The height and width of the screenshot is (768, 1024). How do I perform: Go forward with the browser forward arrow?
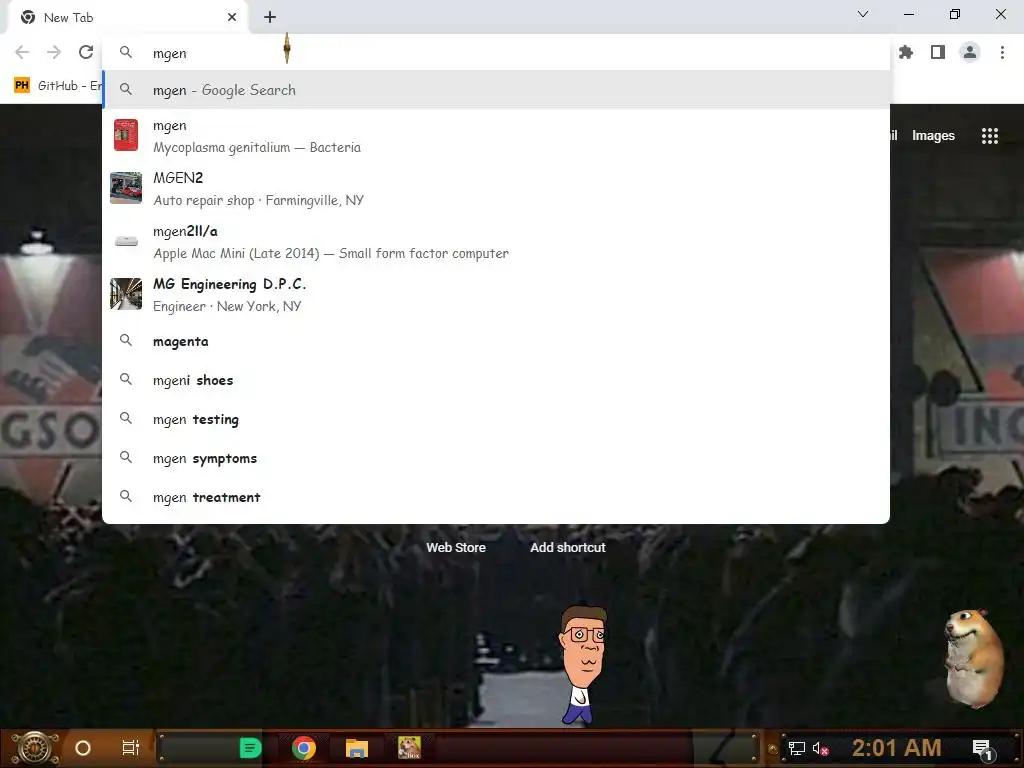54,52
